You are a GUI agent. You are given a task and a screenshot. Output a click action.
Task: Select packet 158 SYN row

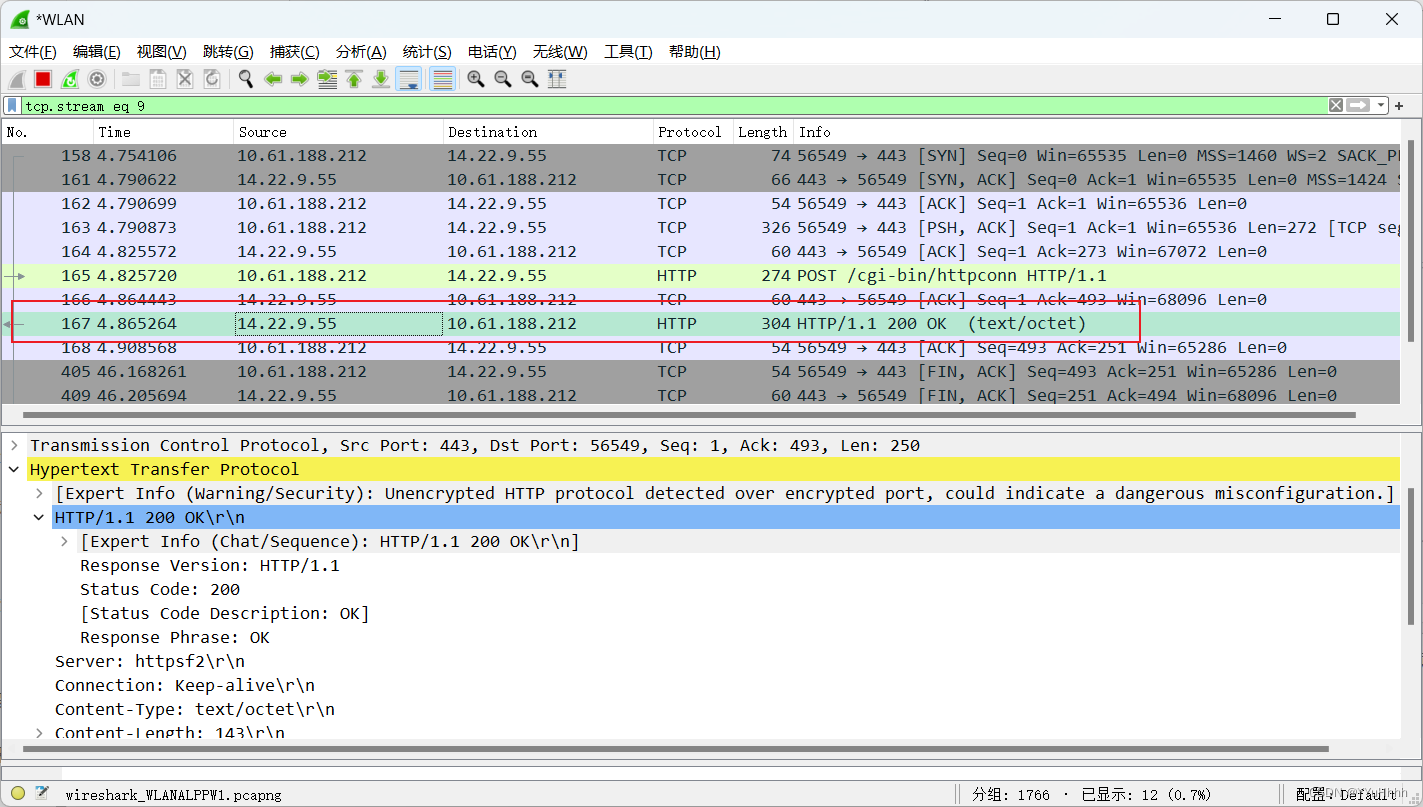701,155
